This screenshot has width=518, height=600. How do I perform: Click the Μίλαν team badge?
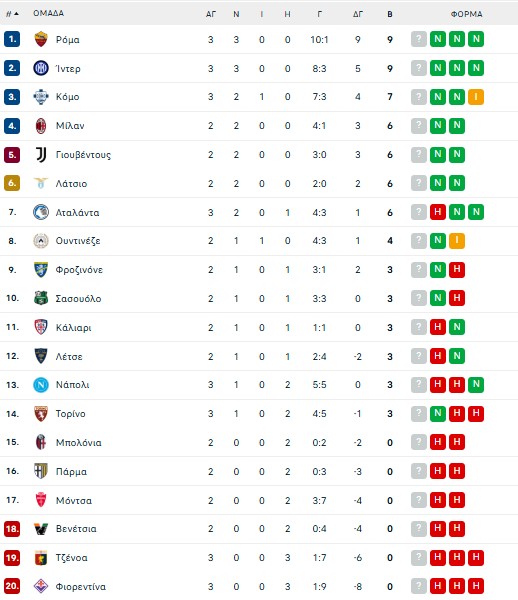pos(41,126)
